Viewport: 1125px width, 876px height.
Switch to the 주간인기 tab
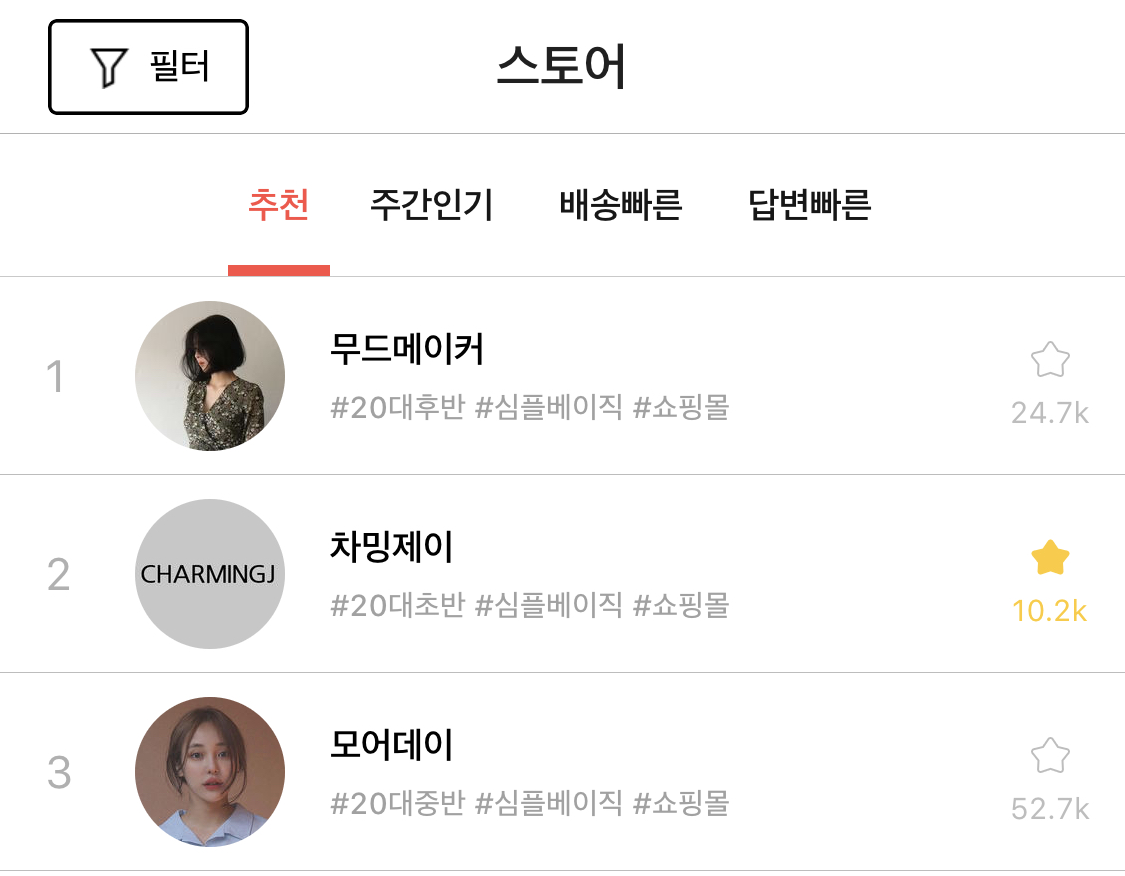click(431, 205)
